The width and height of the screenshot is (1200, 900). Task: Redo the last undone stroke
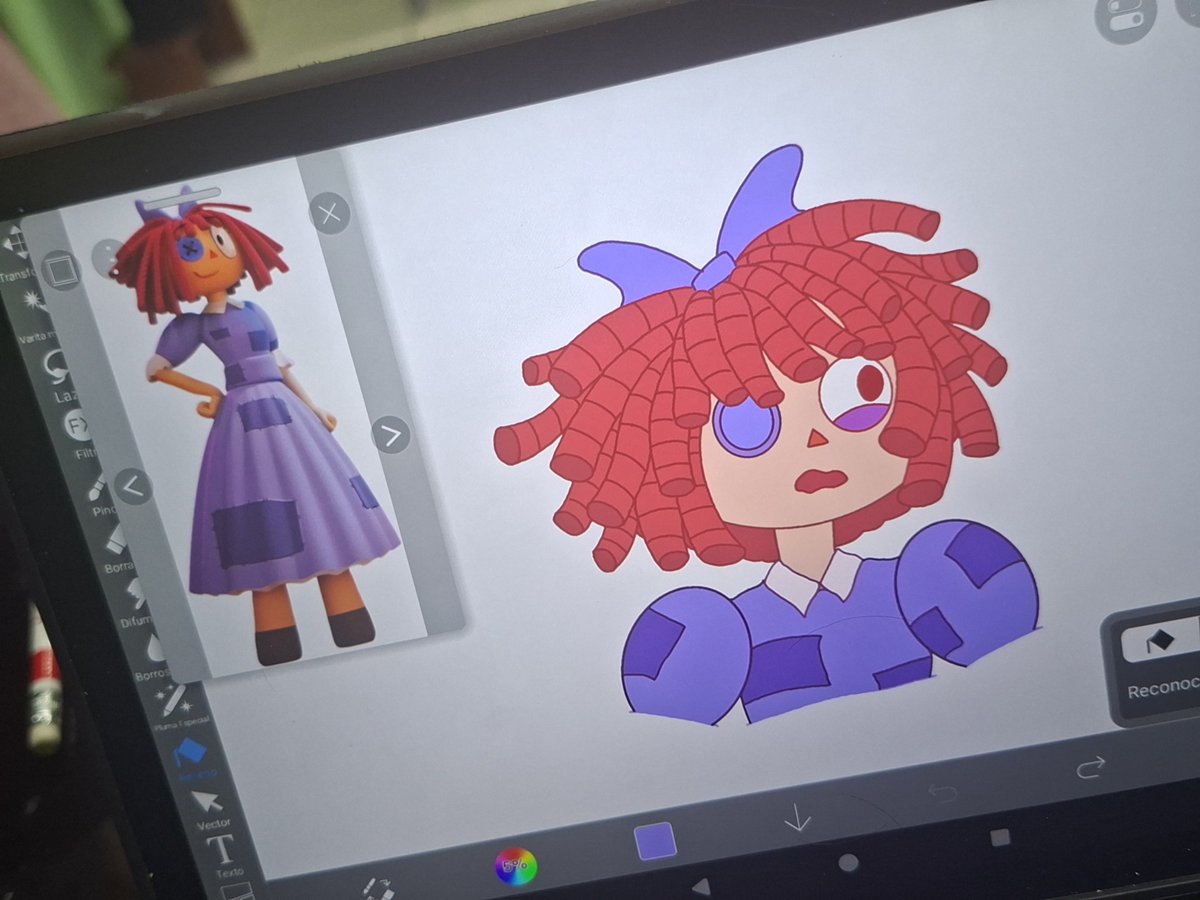(x=1090, y=768)
